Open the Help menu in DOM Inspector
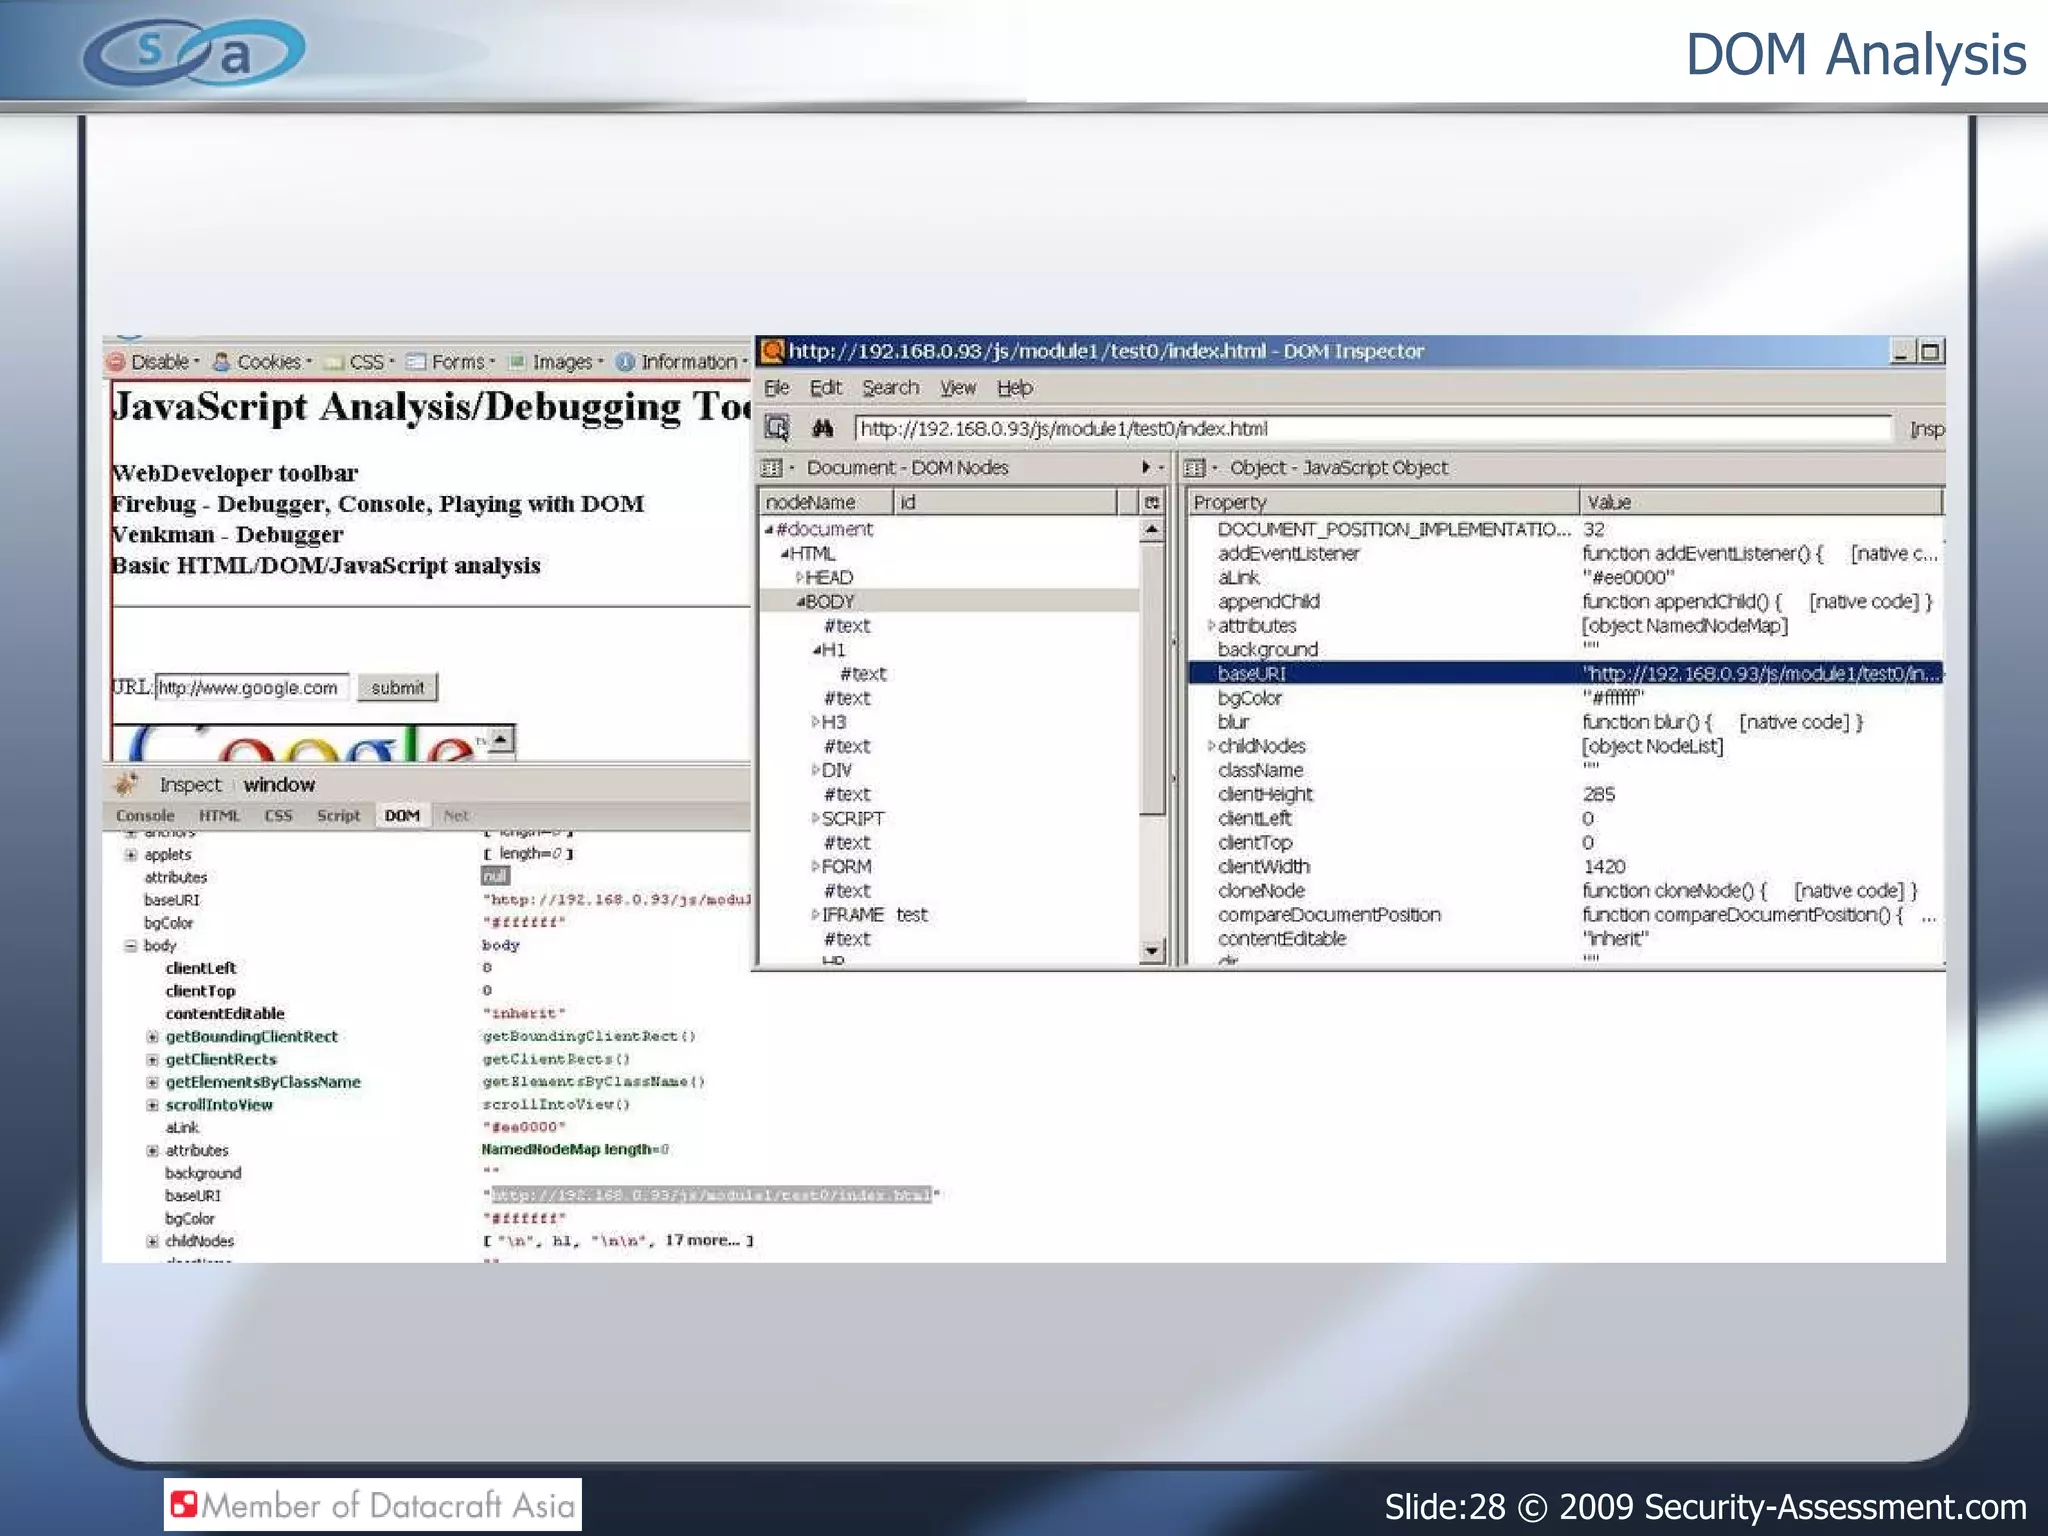This screenshot has height=1536, width=2048. click(x=1014, y=388)
